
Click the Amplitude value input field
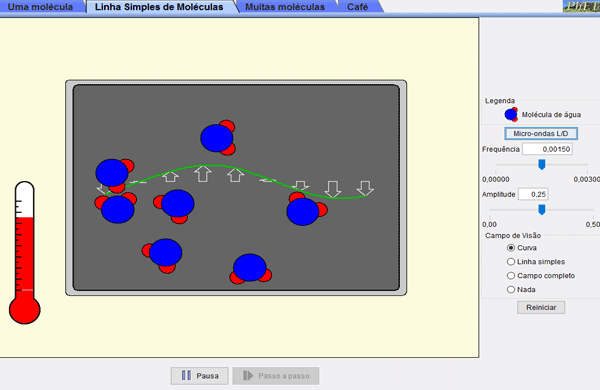(533, 194)
